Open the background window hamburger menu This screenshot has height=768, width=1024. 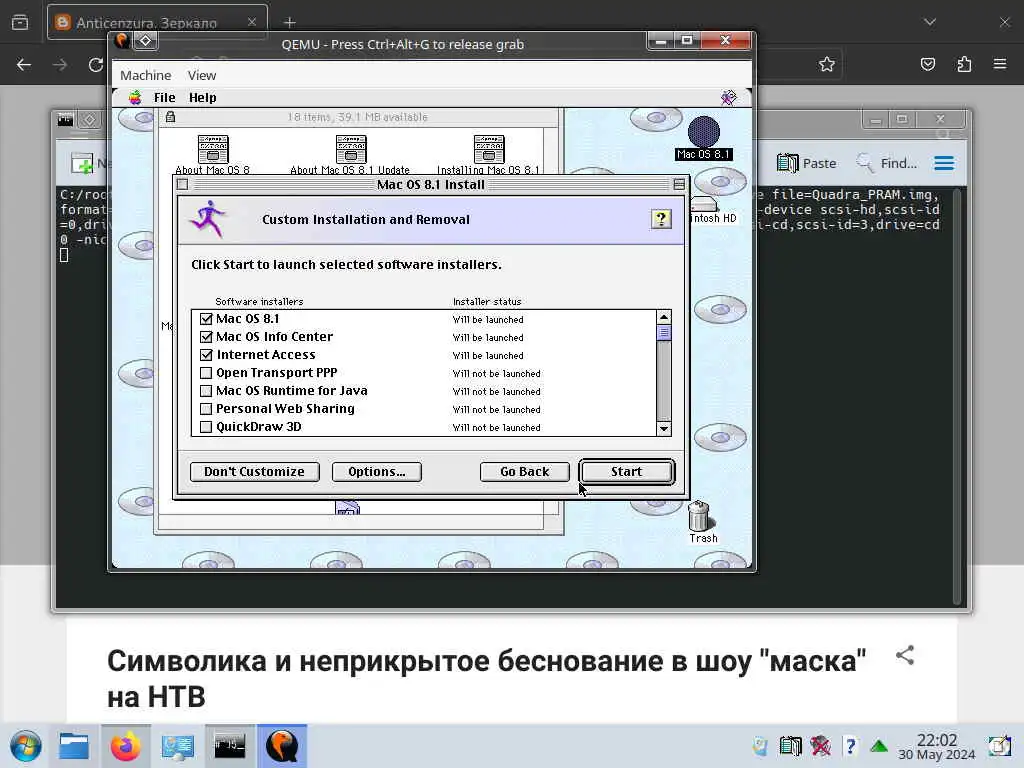pos(944,163)
